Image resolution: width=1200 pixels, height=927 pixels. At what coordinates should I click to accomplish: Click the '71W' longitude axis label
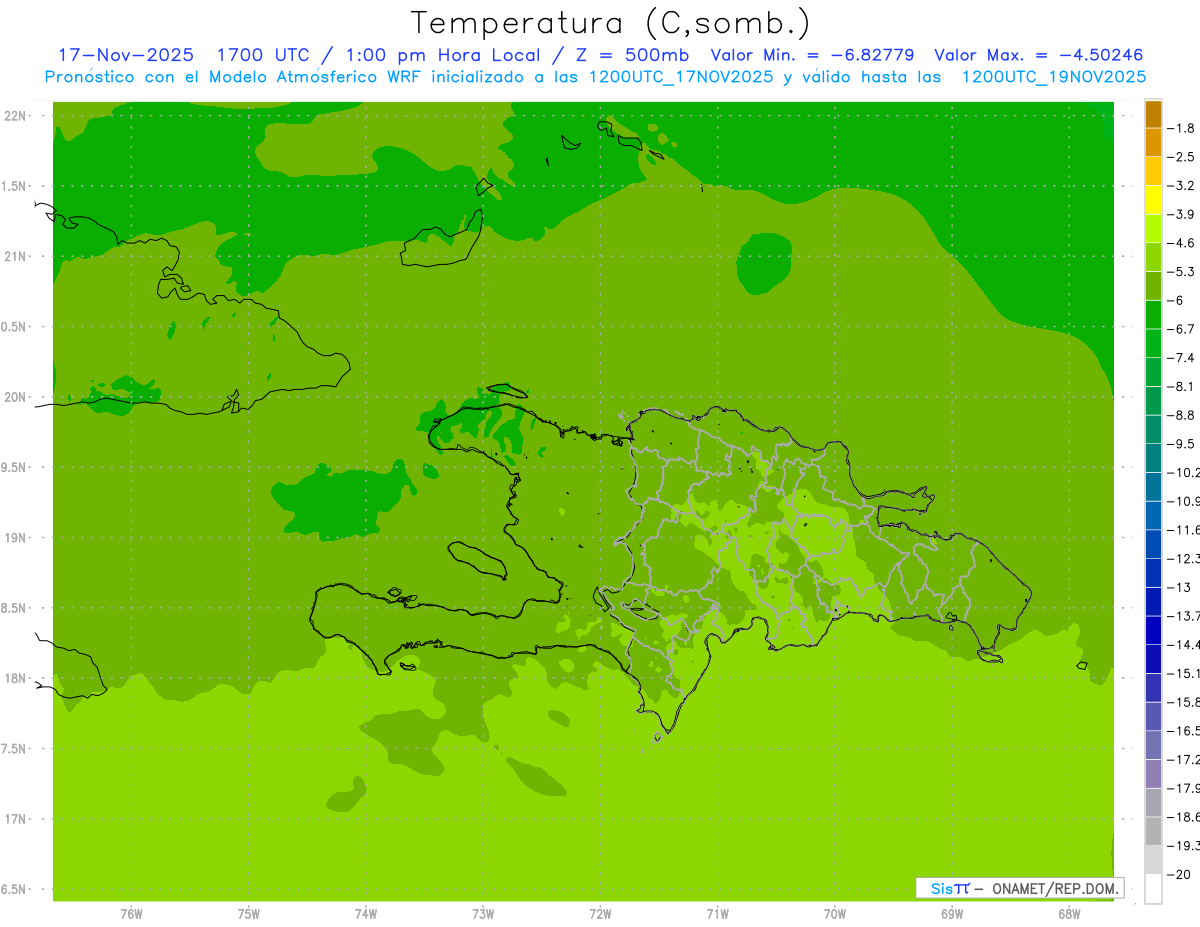[x=717, y=914]
